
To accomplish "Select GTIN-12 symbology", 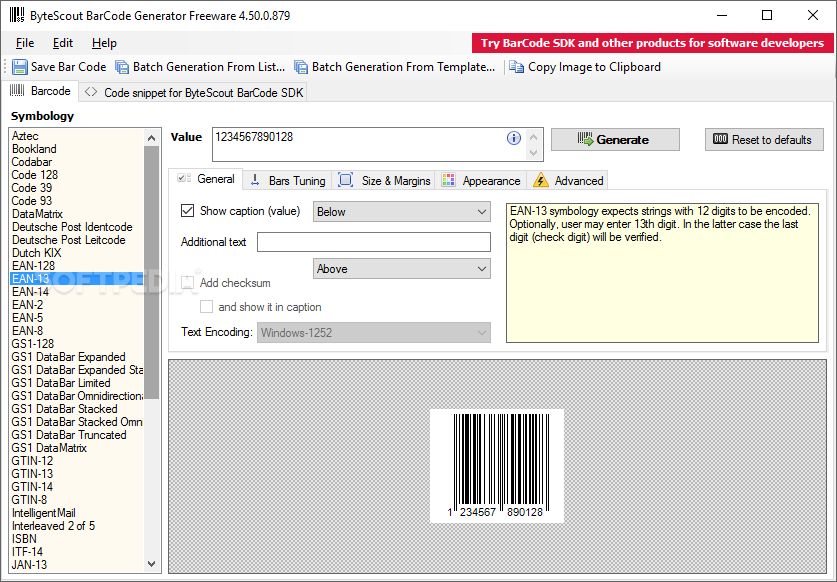I will tap(33, 460).
